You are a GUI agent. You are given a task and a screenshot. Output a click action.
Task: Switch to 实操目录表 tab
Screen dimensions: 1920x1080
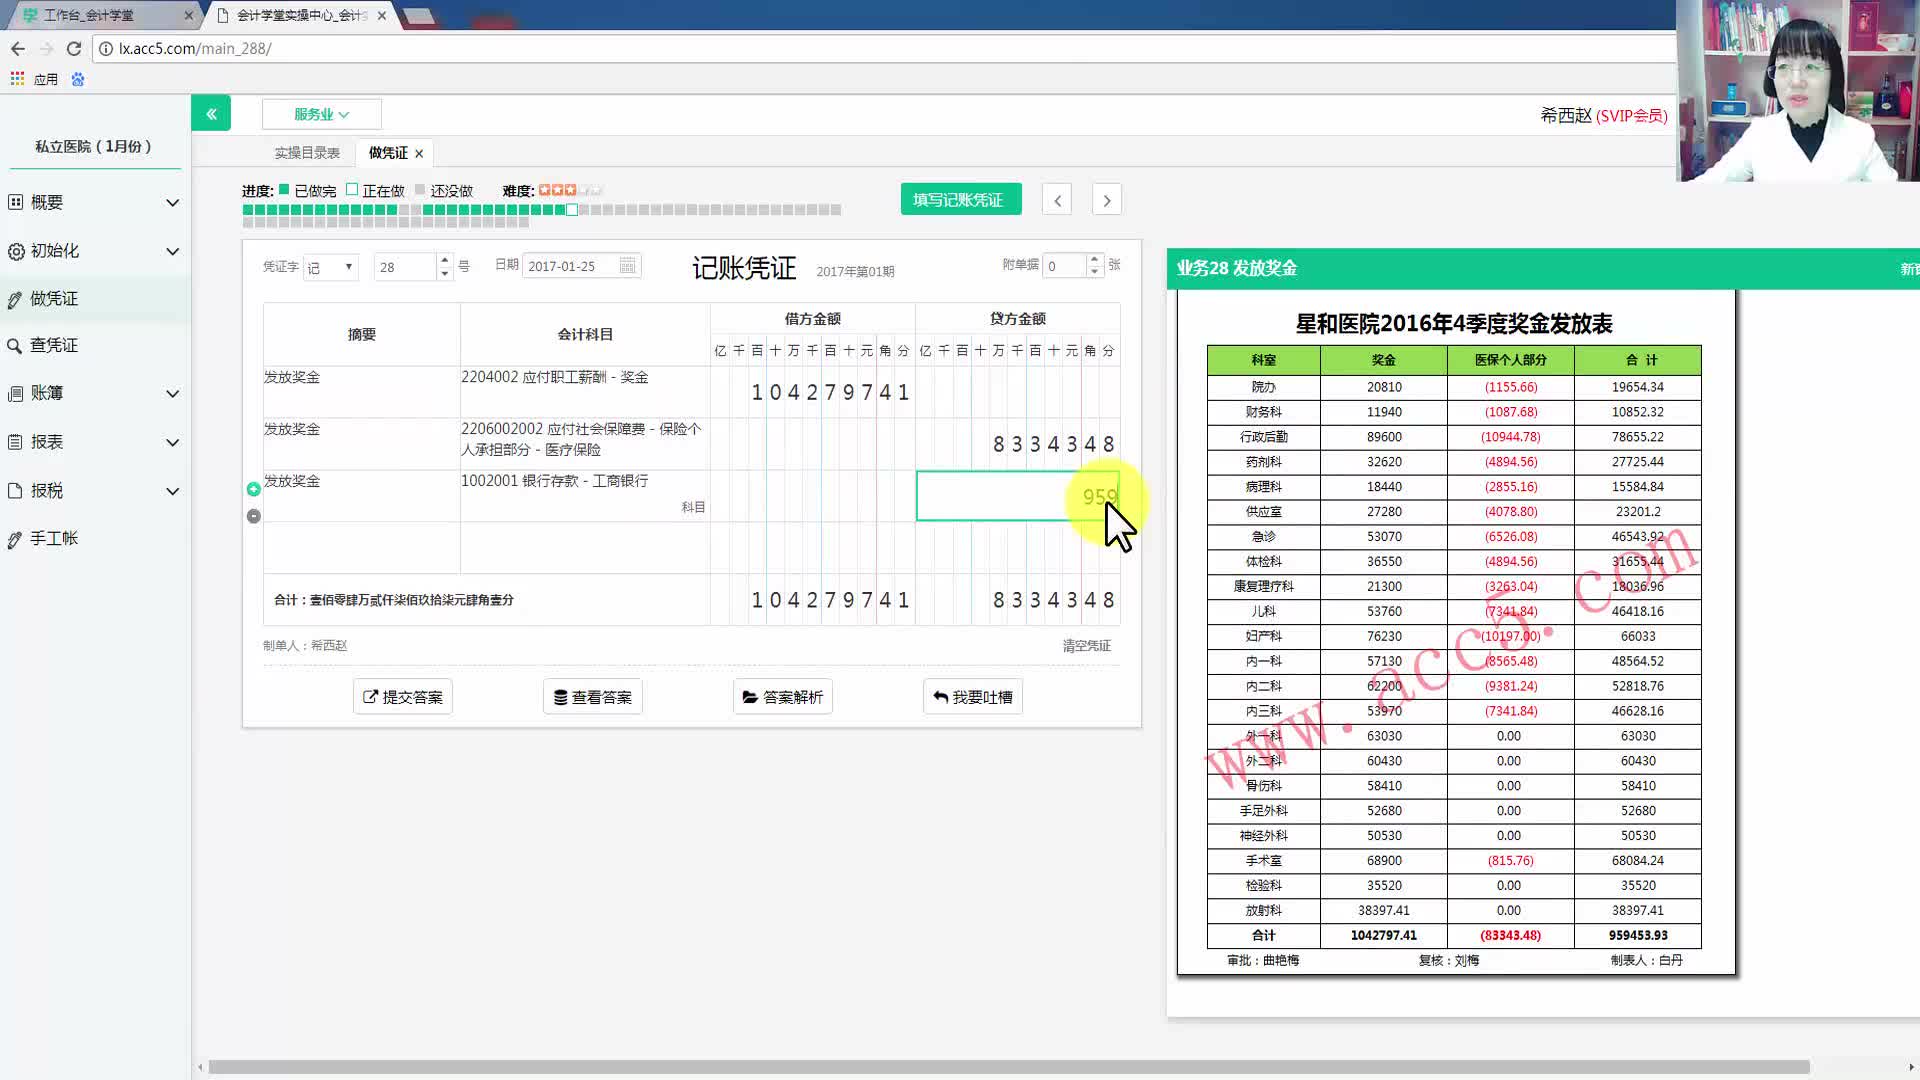click(307, 153)
